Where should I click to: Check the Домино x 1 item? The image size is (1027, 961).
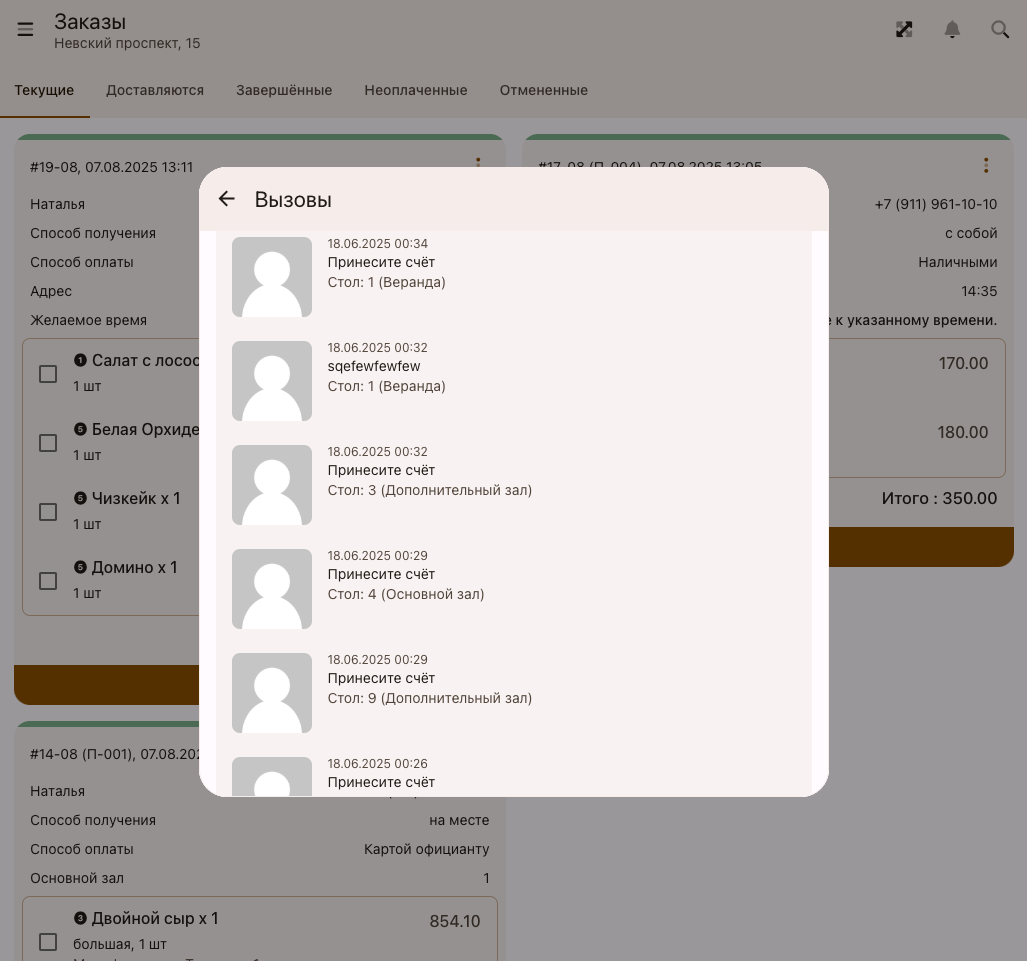[48, 581]
